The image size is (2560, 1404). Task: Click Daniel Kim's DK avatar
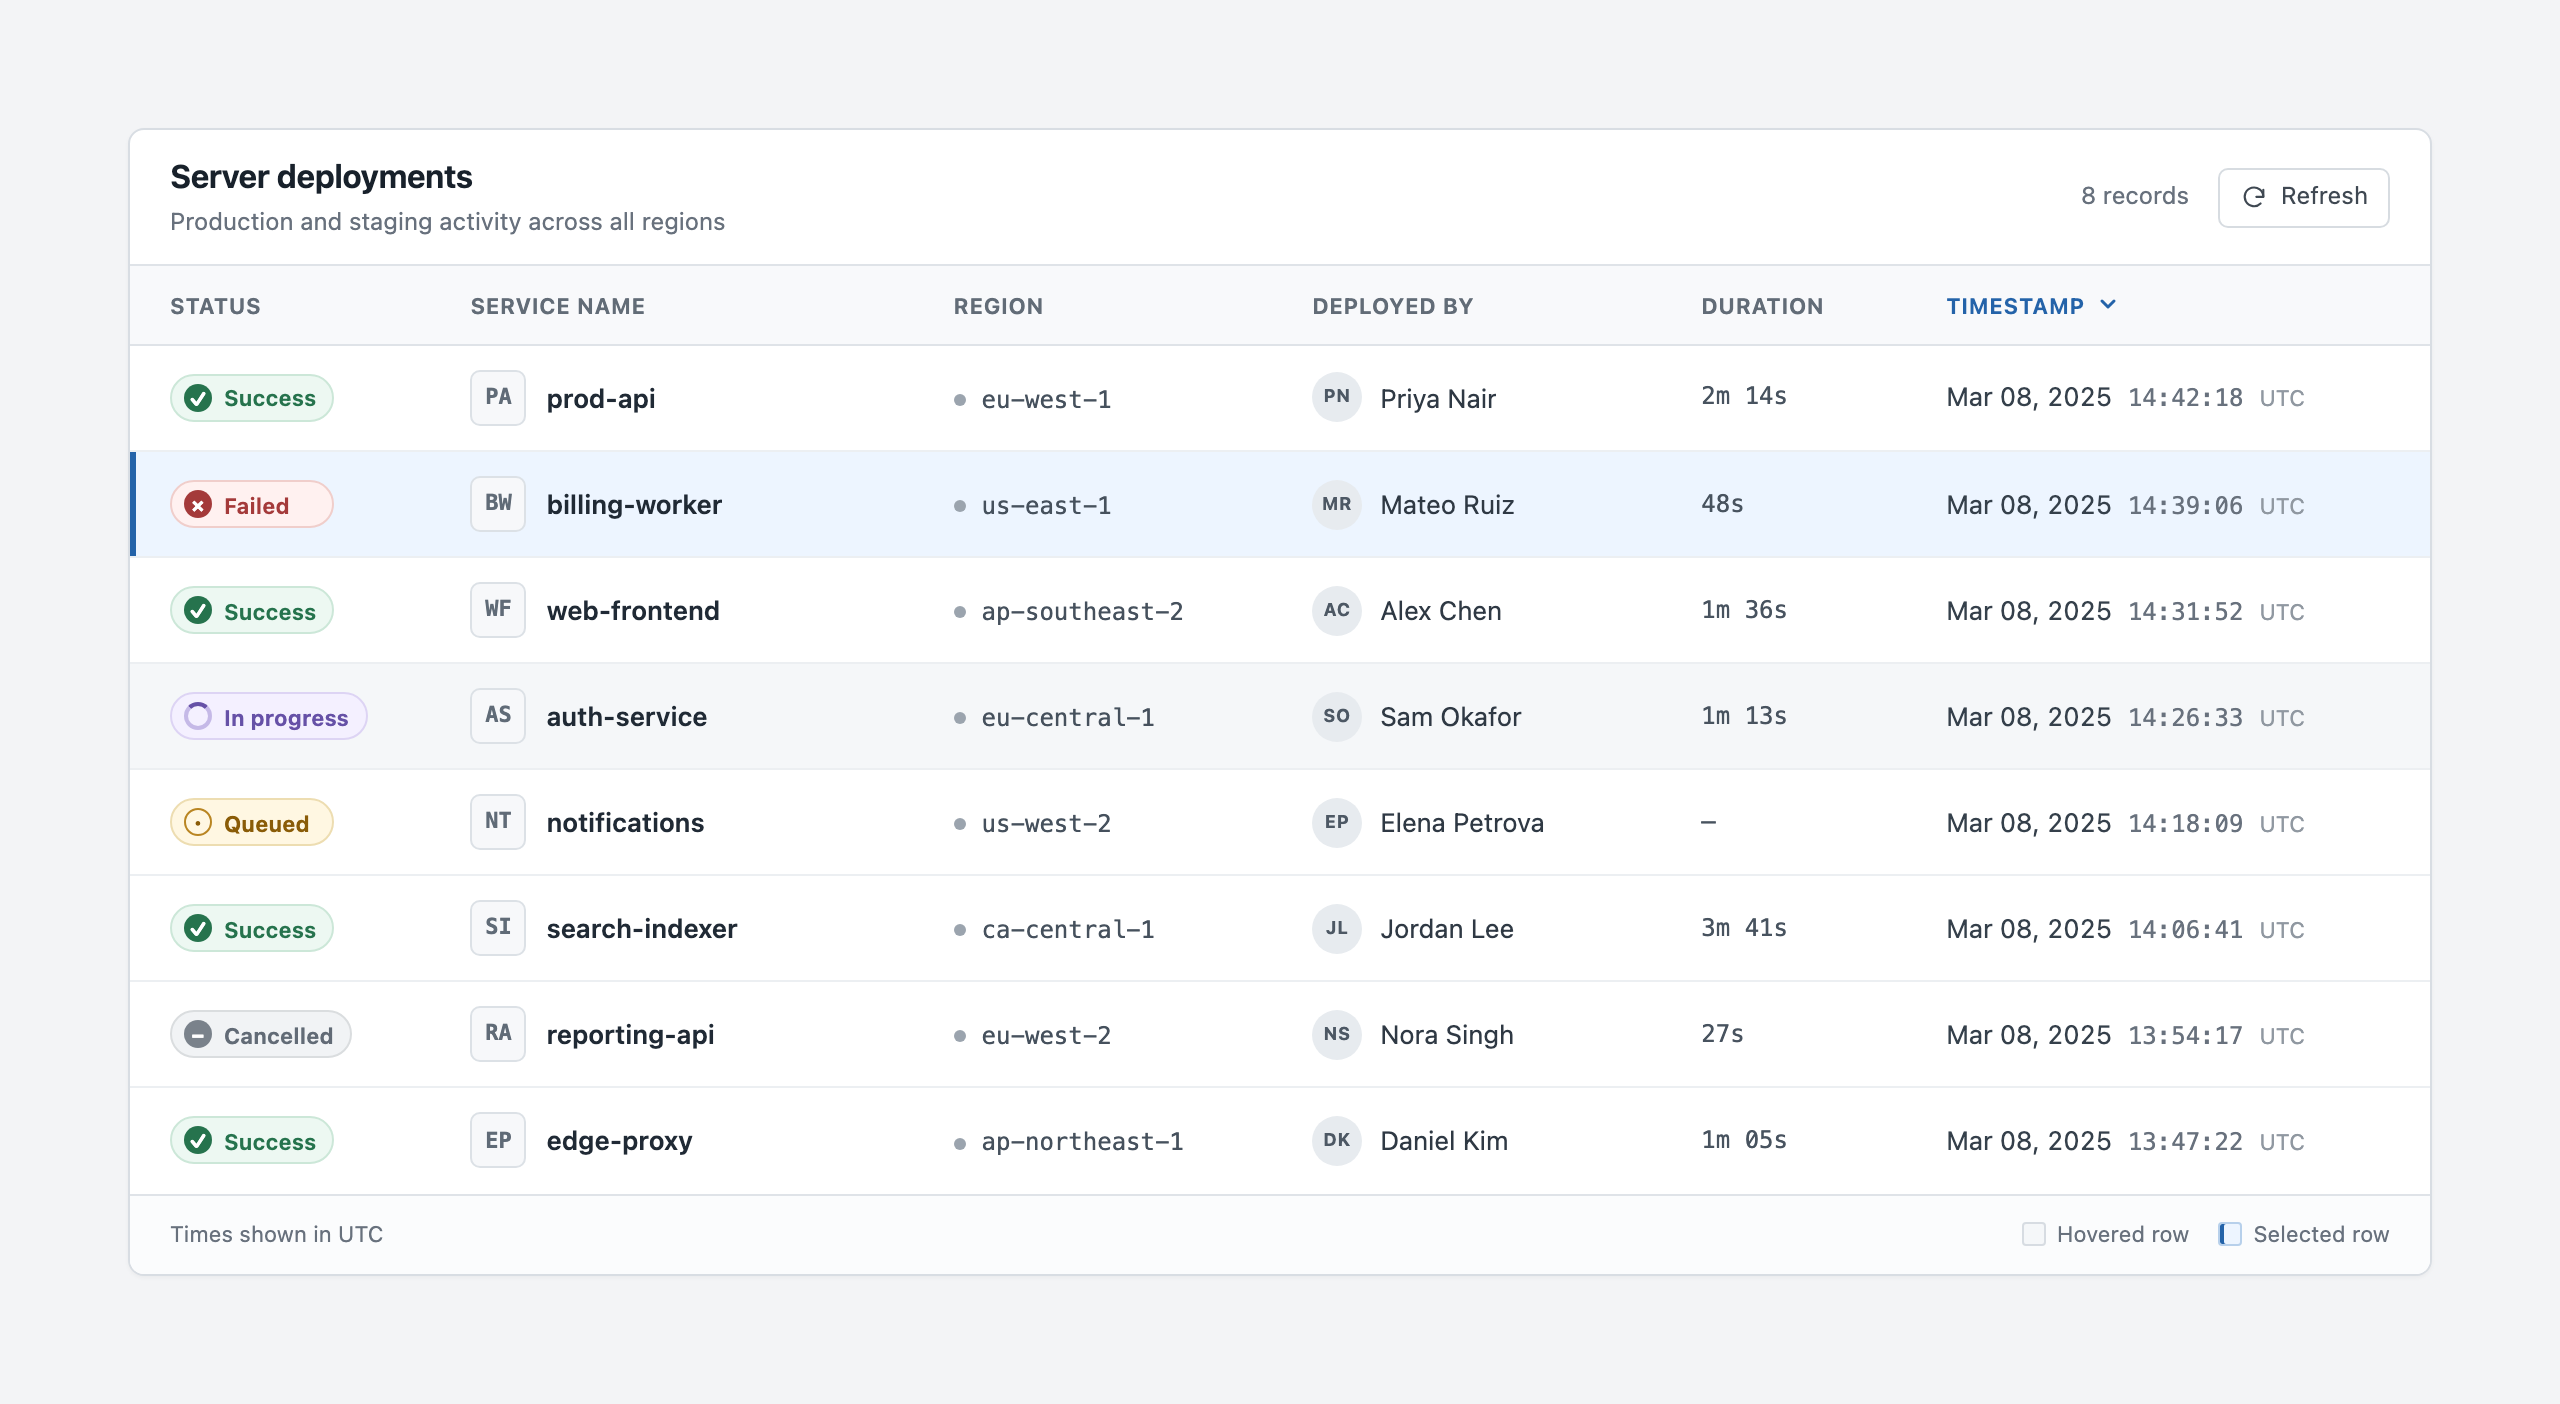coord(1337,1141)
